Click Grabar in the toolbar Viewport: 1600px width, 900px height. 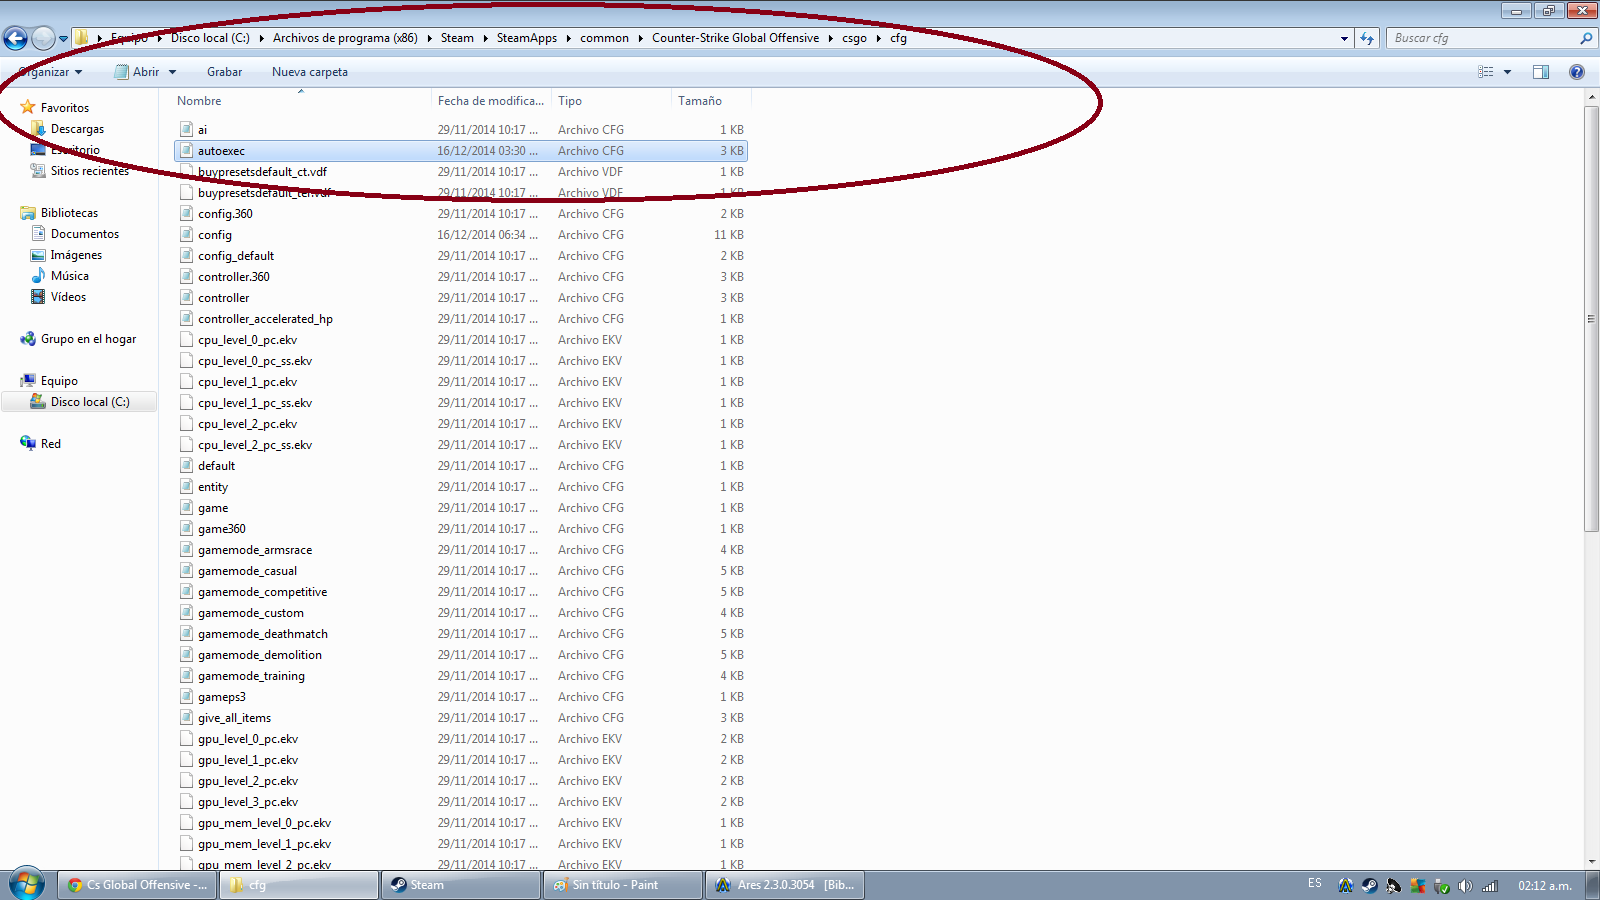click(x=224, y=72)
